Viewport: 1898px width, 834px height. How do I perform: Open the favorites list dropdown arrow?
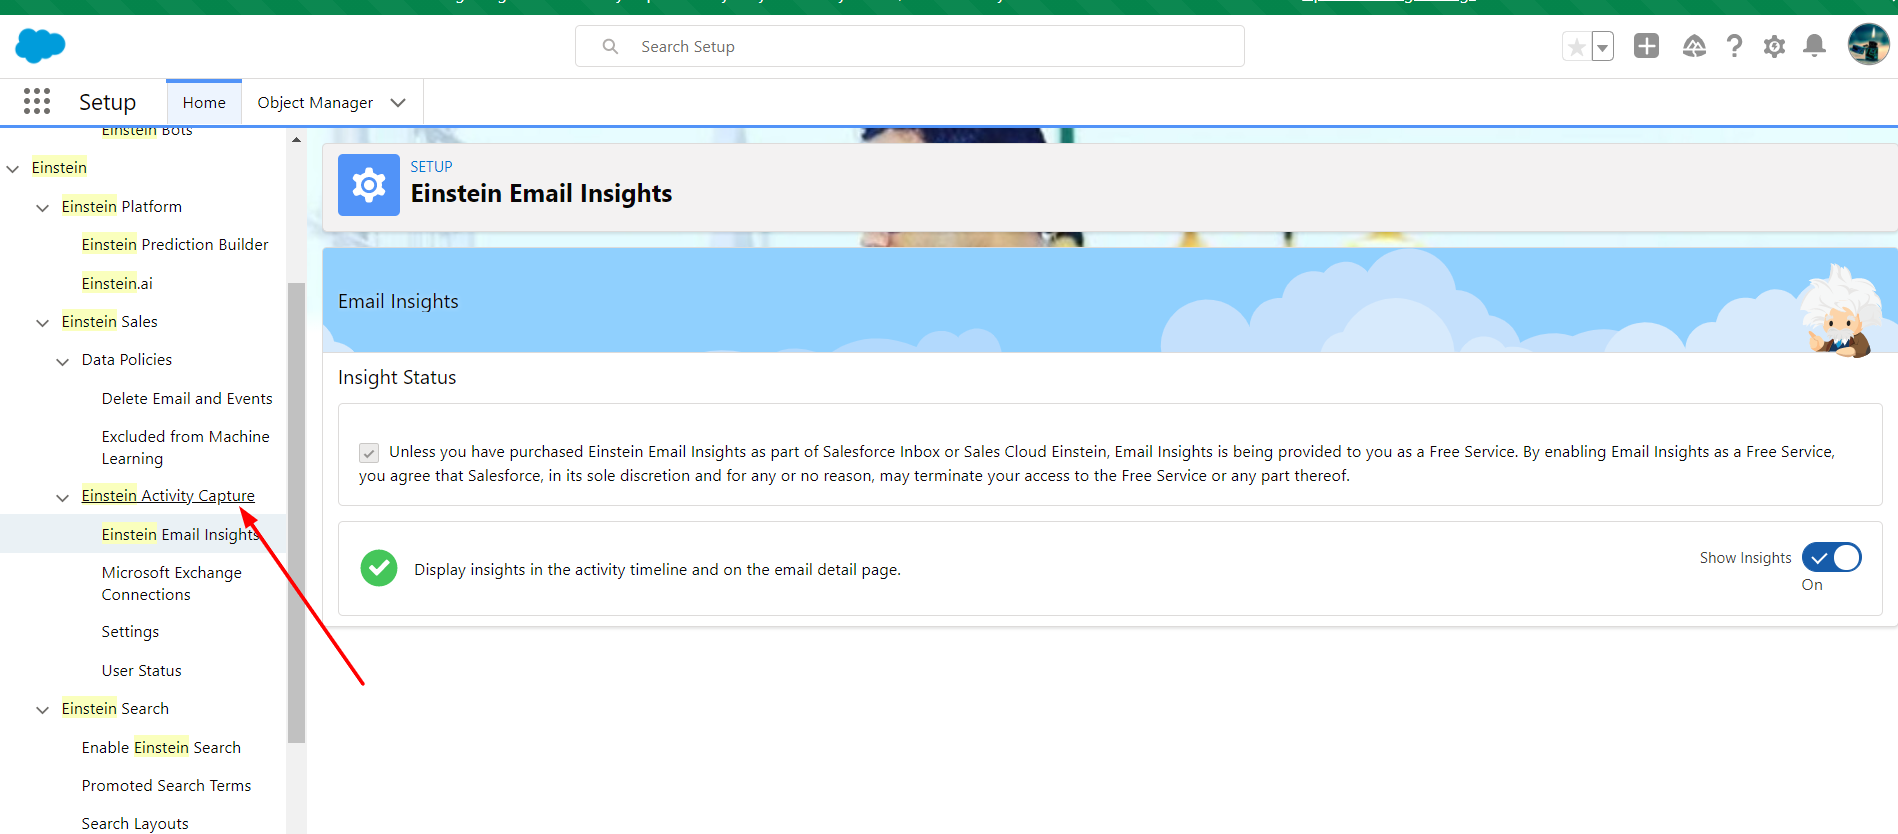[1602, 47]
